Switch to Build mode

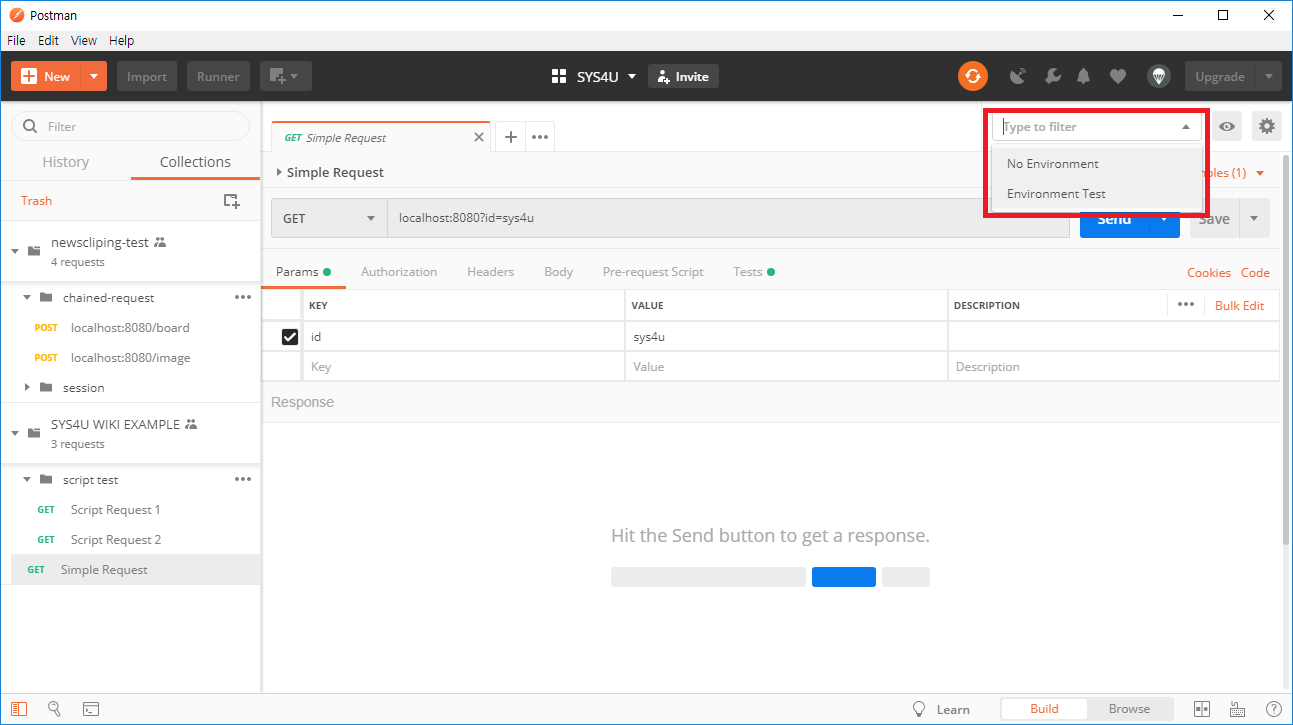1044,709
